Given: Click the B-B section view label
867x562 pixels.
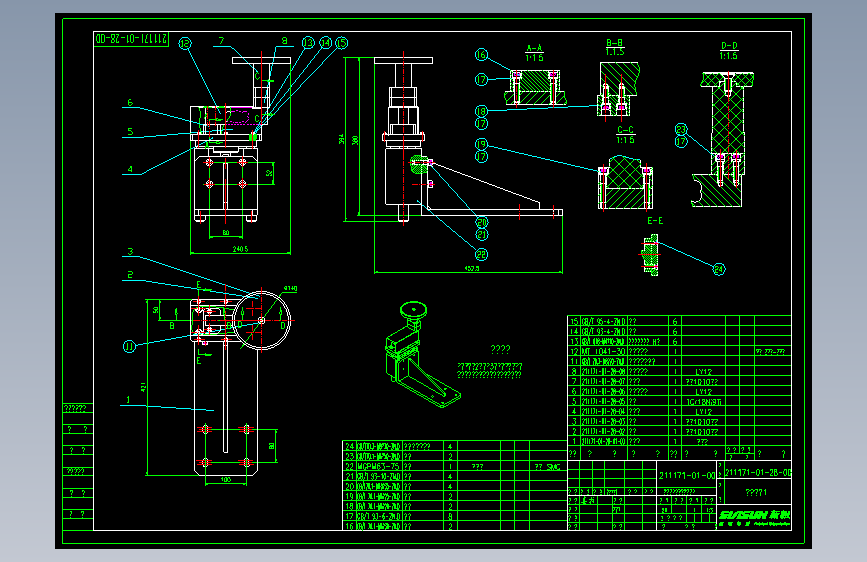Looking at the screenshot, I should [614, 47].
